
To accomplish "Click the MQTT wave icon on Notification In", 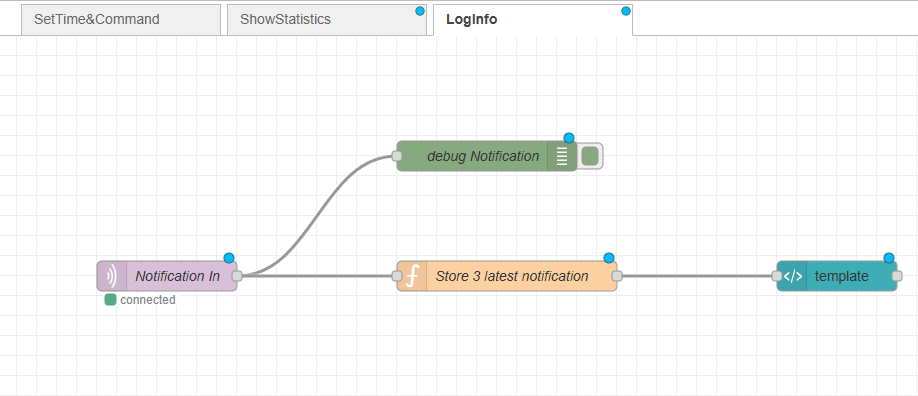I will pos(112,276).
